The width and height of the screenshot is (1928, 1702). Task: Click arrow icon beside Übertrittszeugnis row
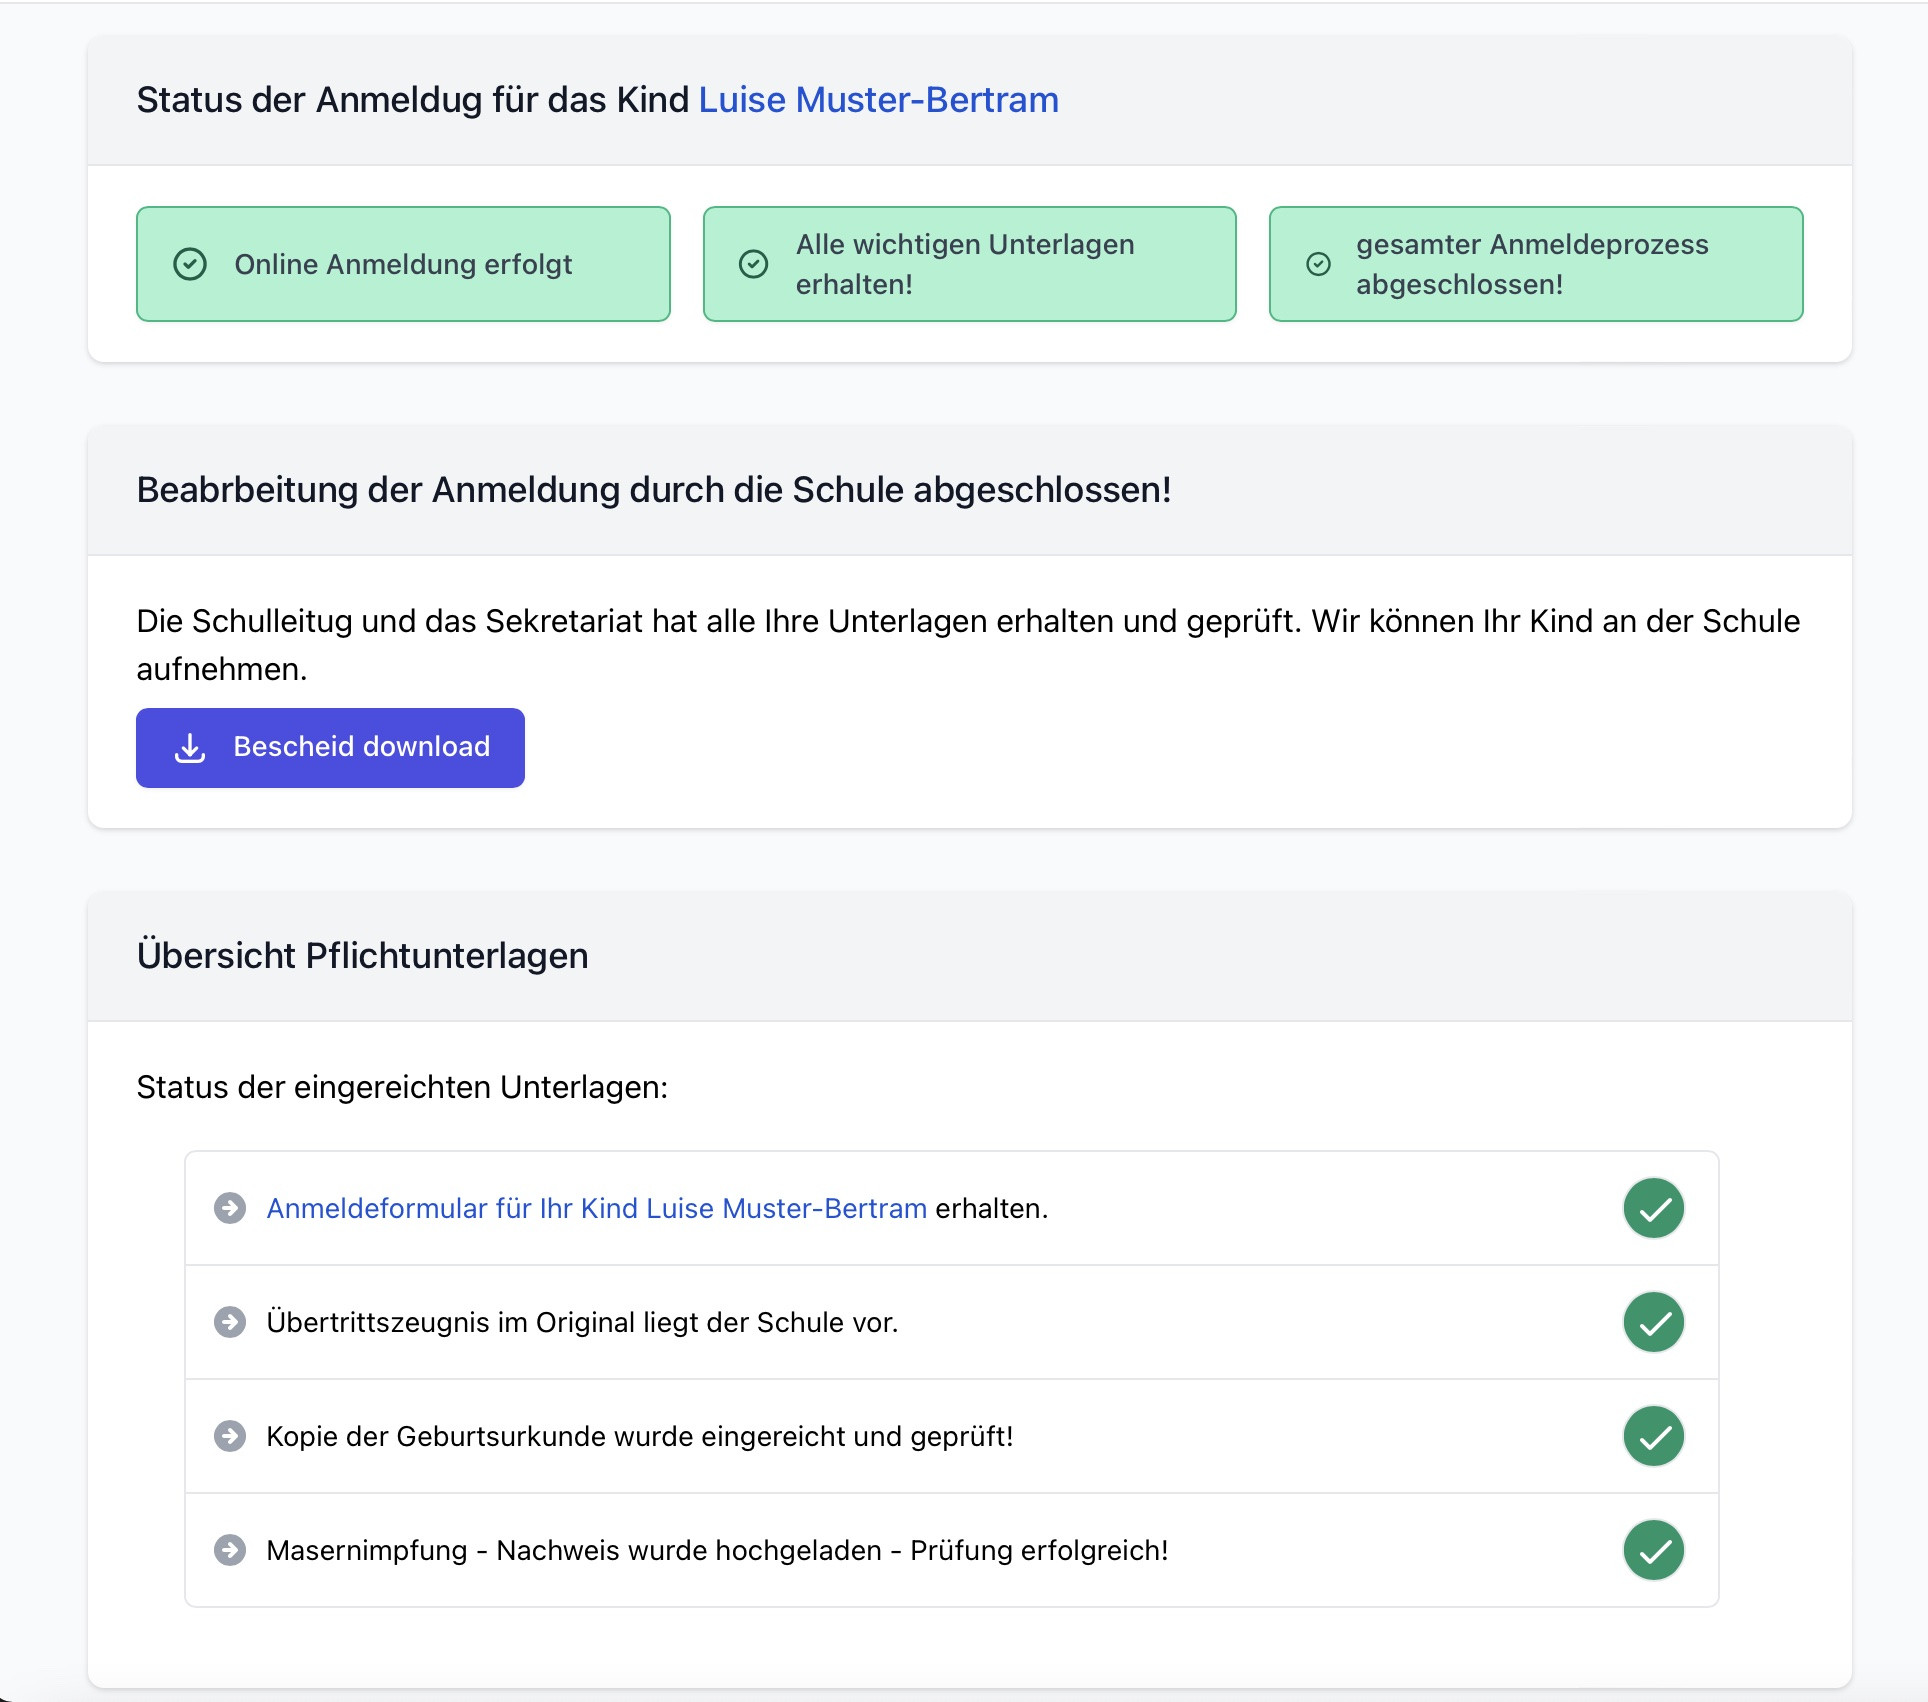[230, 1322]
